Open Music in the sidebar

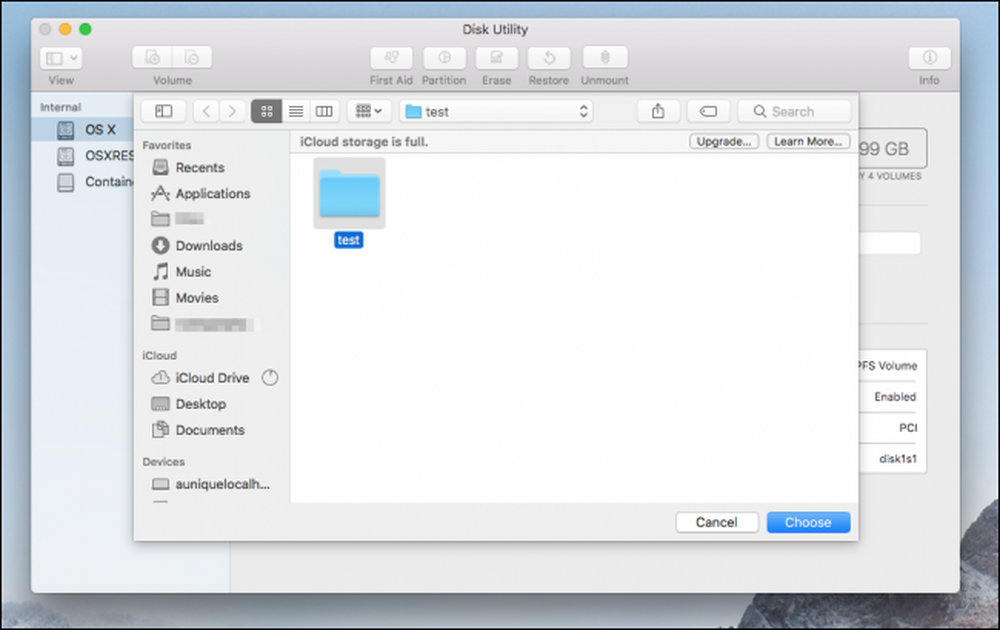(182, 272)
